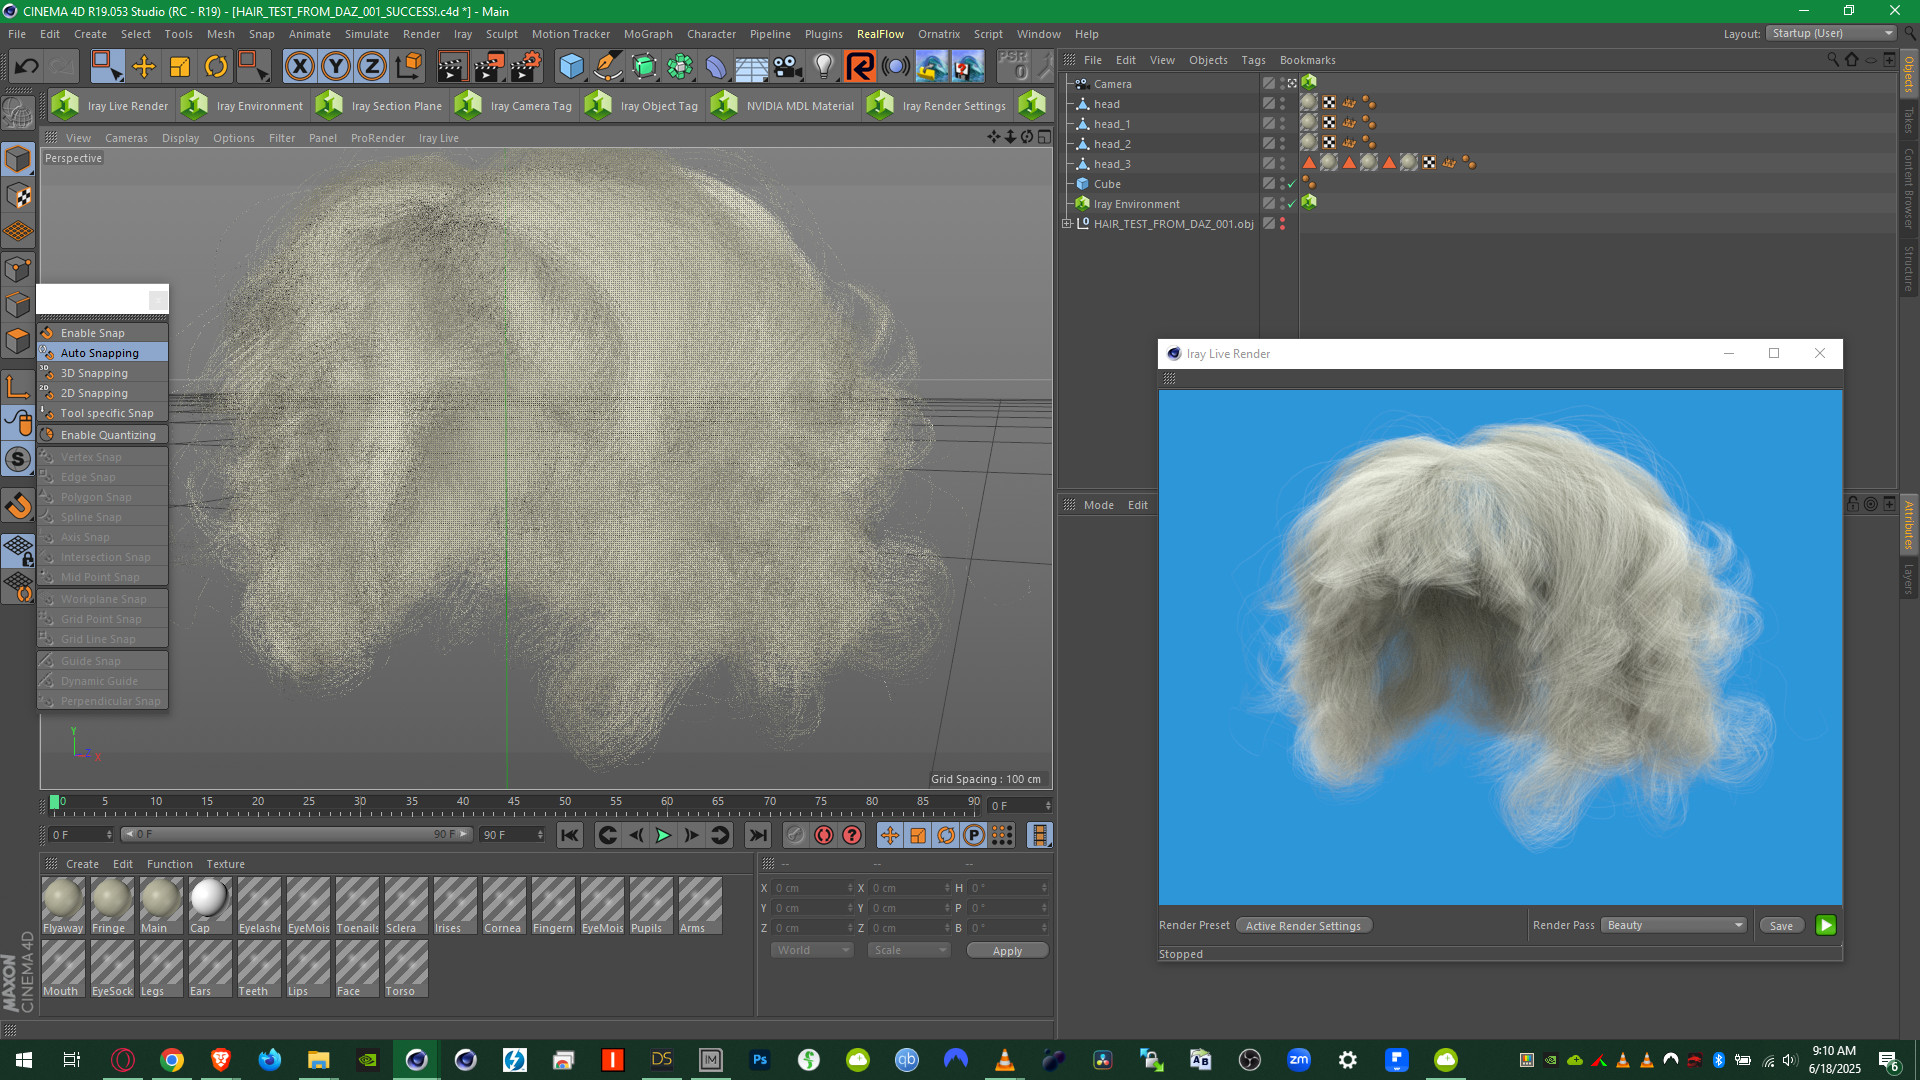Toggle Y axis lock icon
The width and height of the screenshot is (1920, 1080).
coord(336,67)
